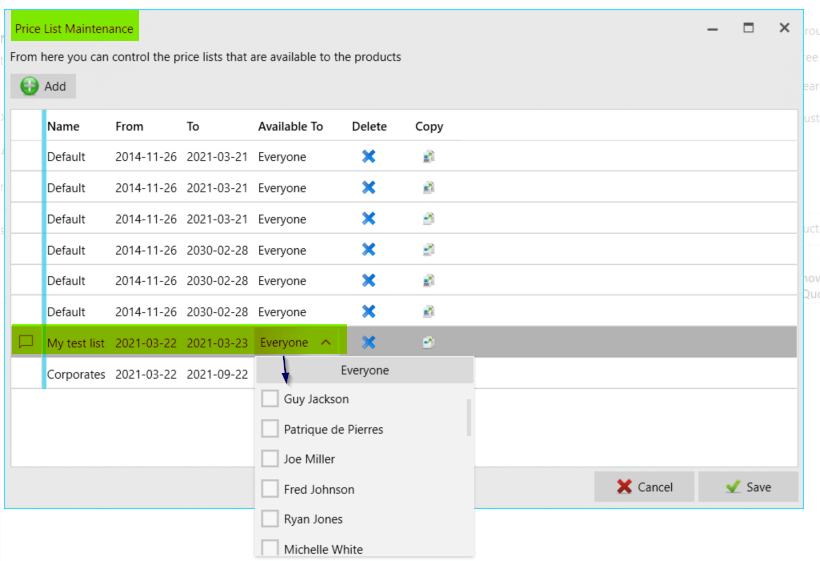Viewport: 820px width, 561px height.
Task: Click the comment icon beside My test list
Action: [x=26, y=342]
